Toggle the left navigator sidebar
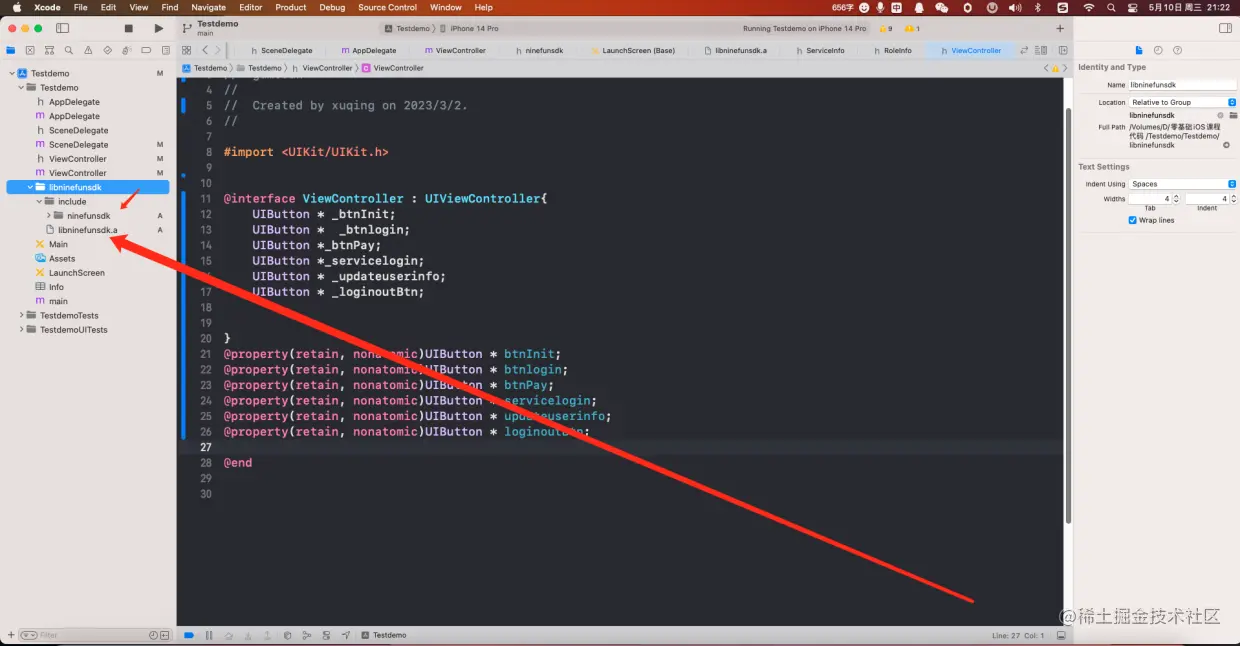Viewport: 1240px width, 646px height. [x=62, y=28]
